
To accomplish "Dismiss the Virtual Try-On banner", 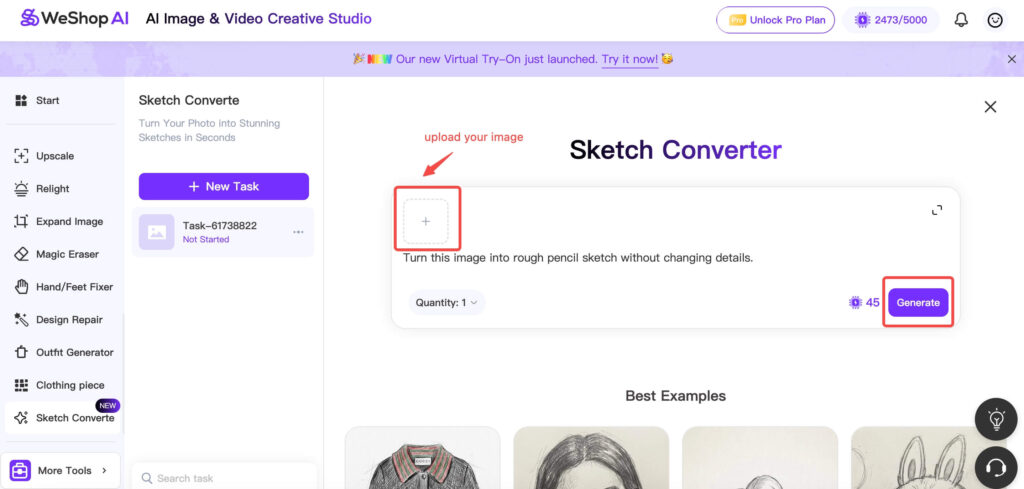I will click(x=1012, y=59).
